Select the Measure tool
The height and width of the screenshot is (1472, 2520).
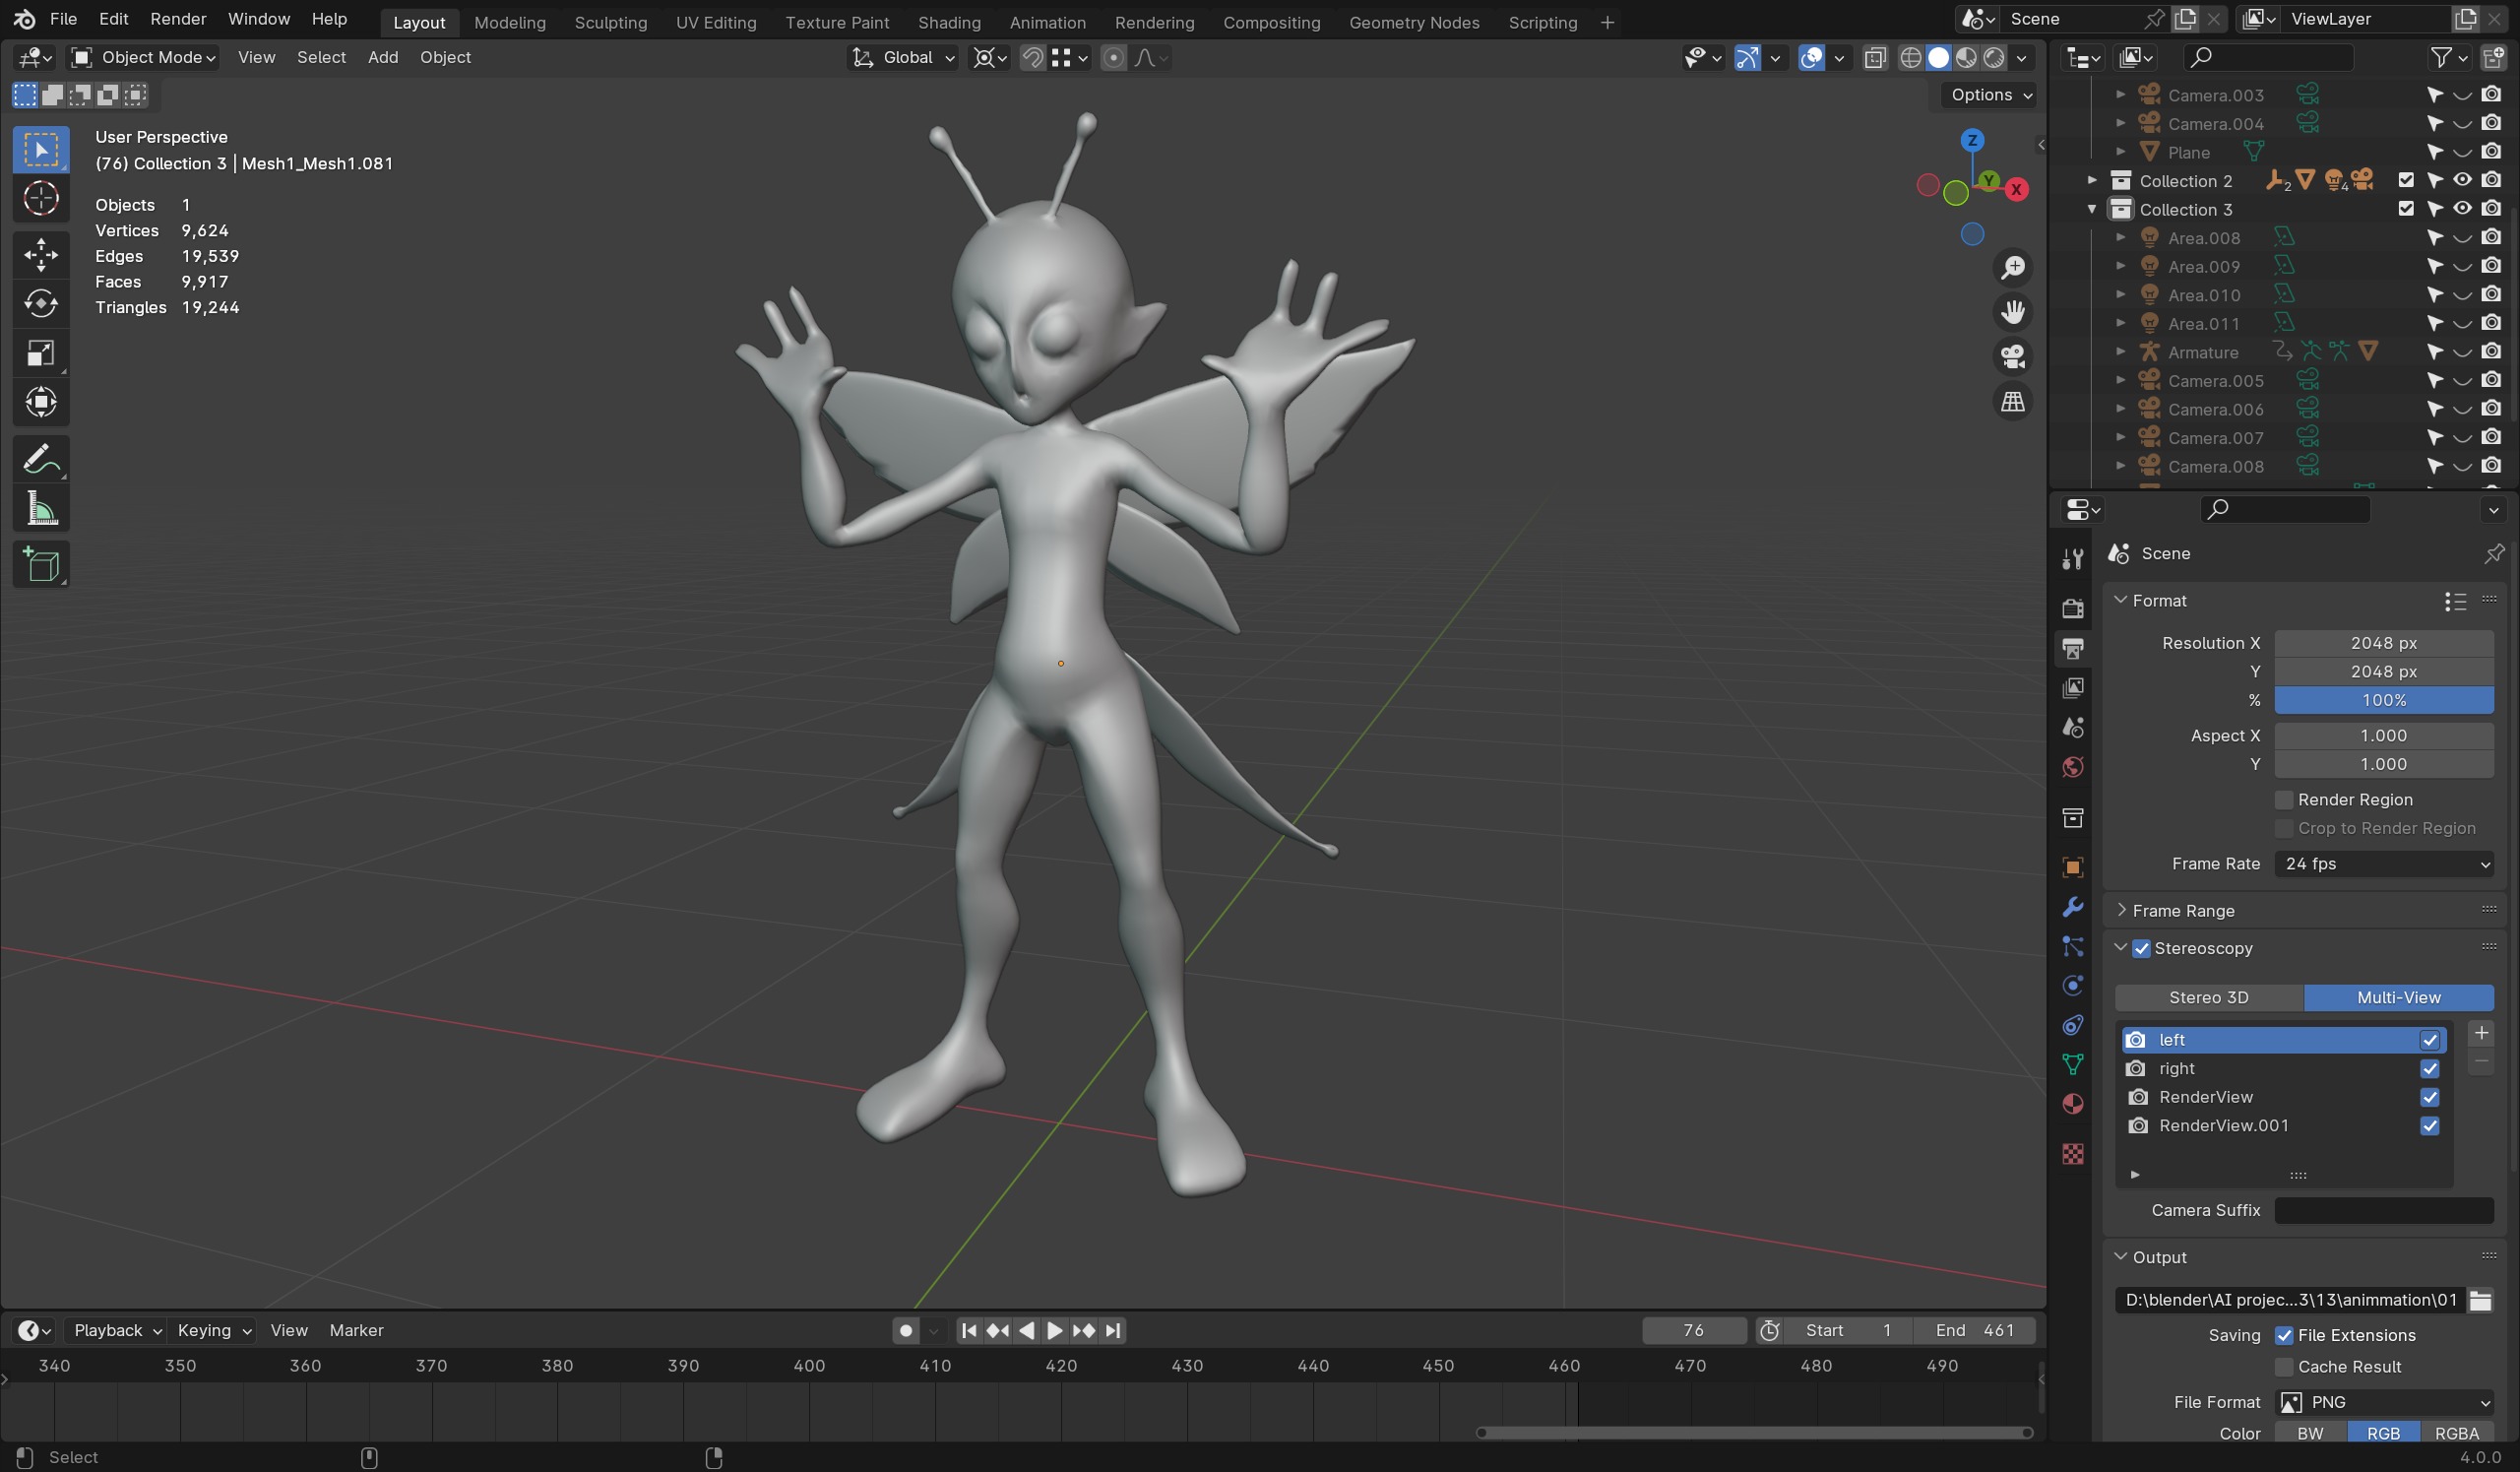pos(41,509)
